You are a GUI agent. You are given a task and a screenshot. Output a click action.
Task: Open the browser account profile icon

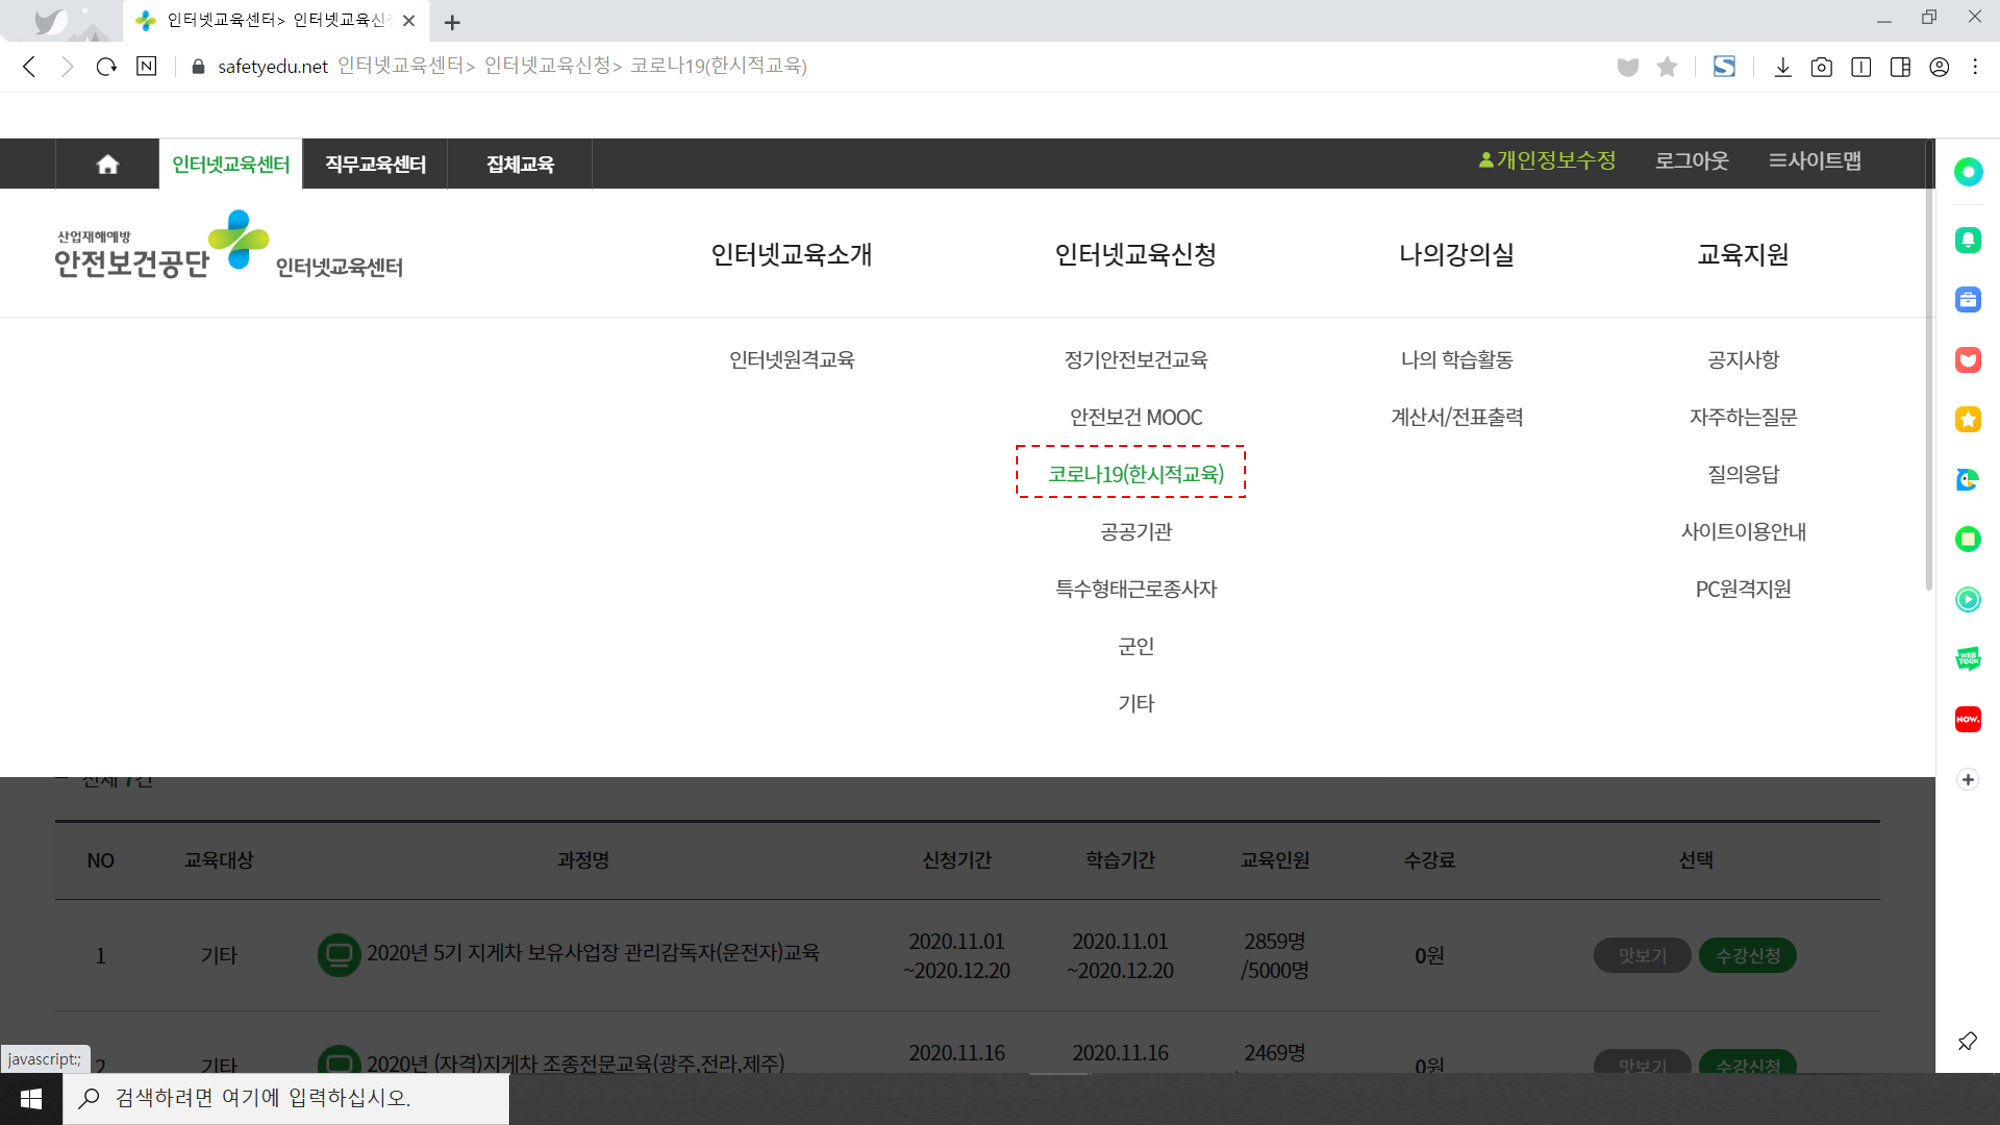[x=1938, y=67]
